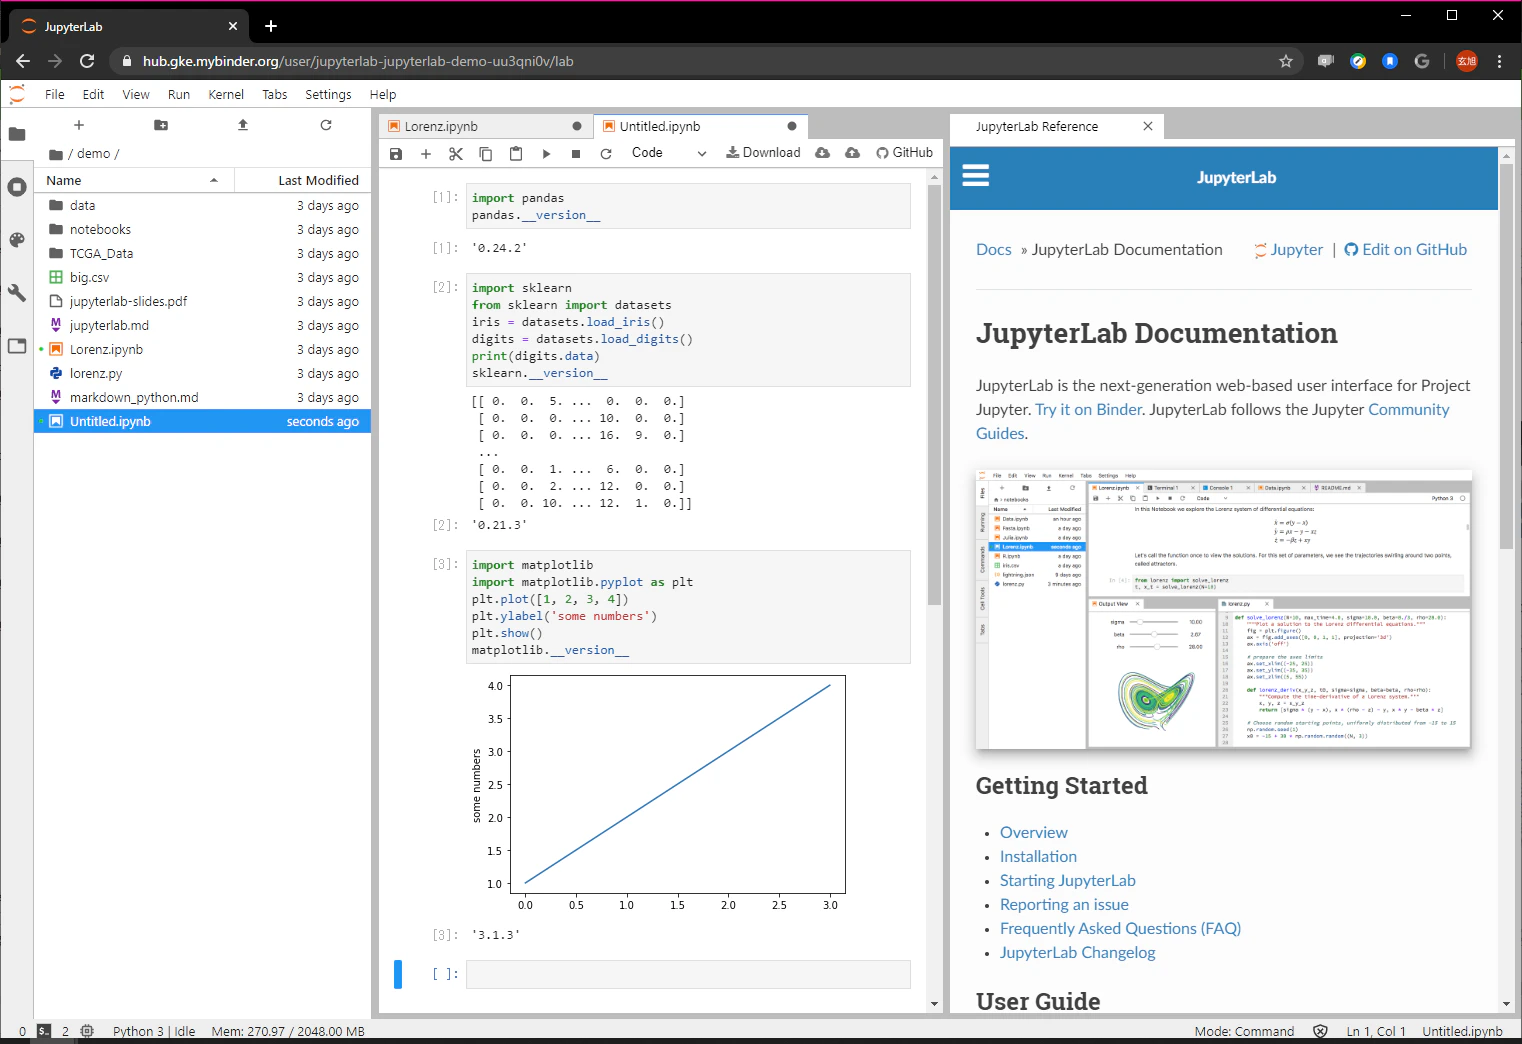Image resolution: width=1522 pixels, height=1044 pixels.
Task: Open the Kernel menu
Action: point(226,95)
